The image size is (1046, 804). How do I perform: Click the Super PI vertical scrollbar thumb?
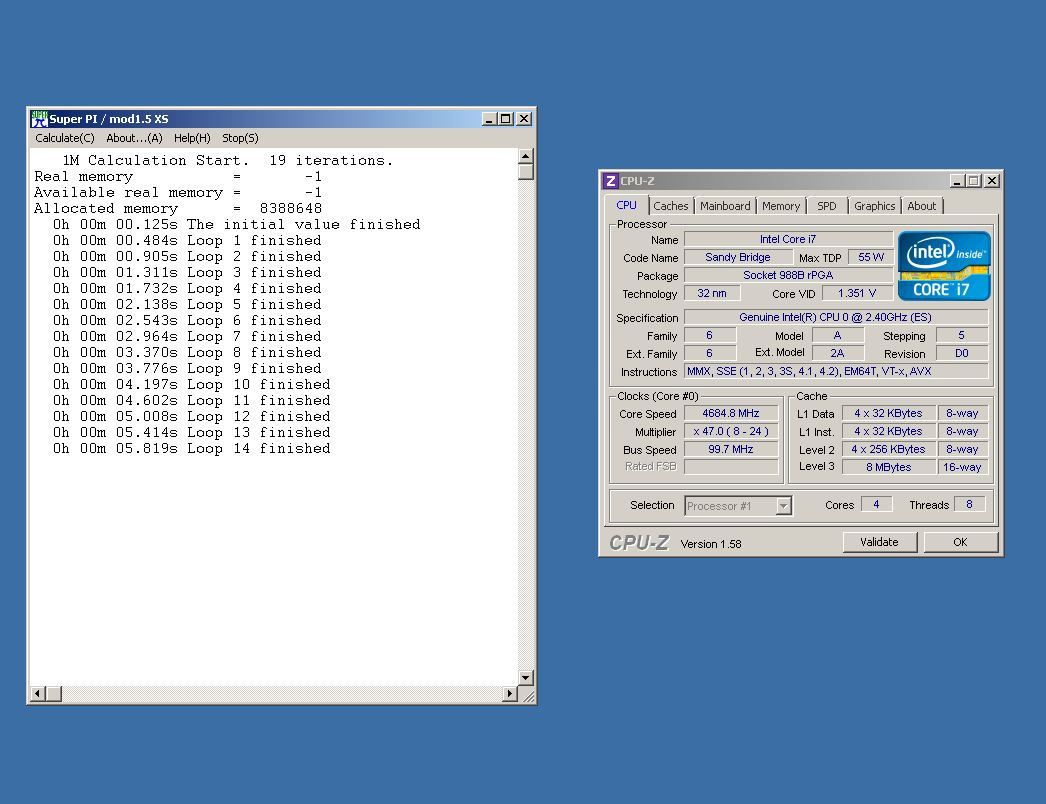click(526, 172)
